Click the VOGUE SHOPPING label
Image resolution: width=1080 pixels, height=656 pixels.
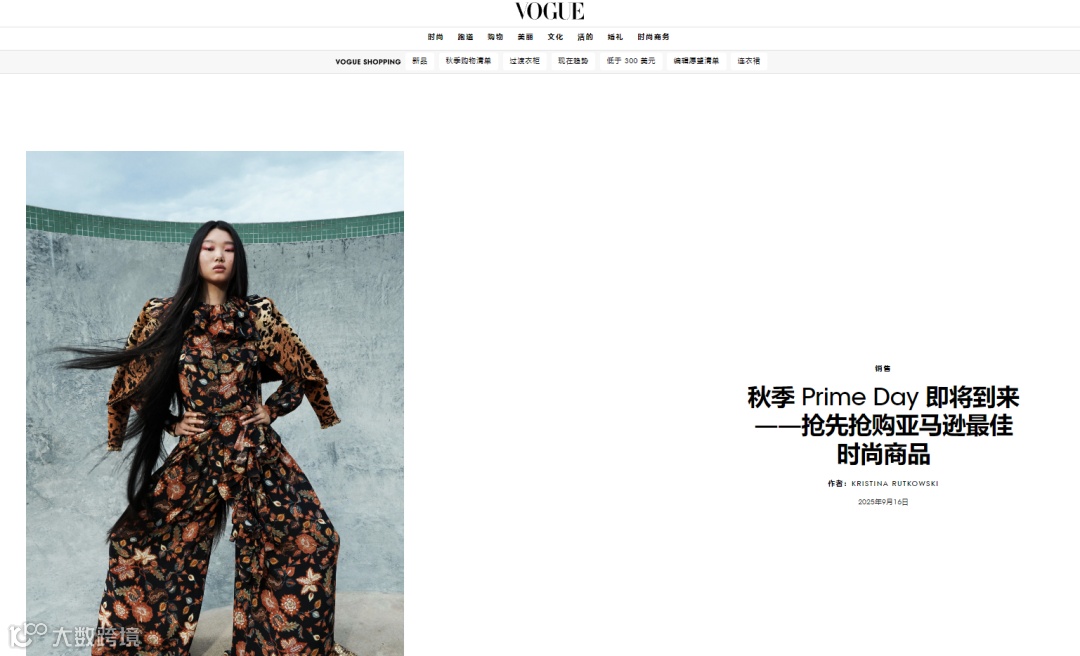pos(368,62)
